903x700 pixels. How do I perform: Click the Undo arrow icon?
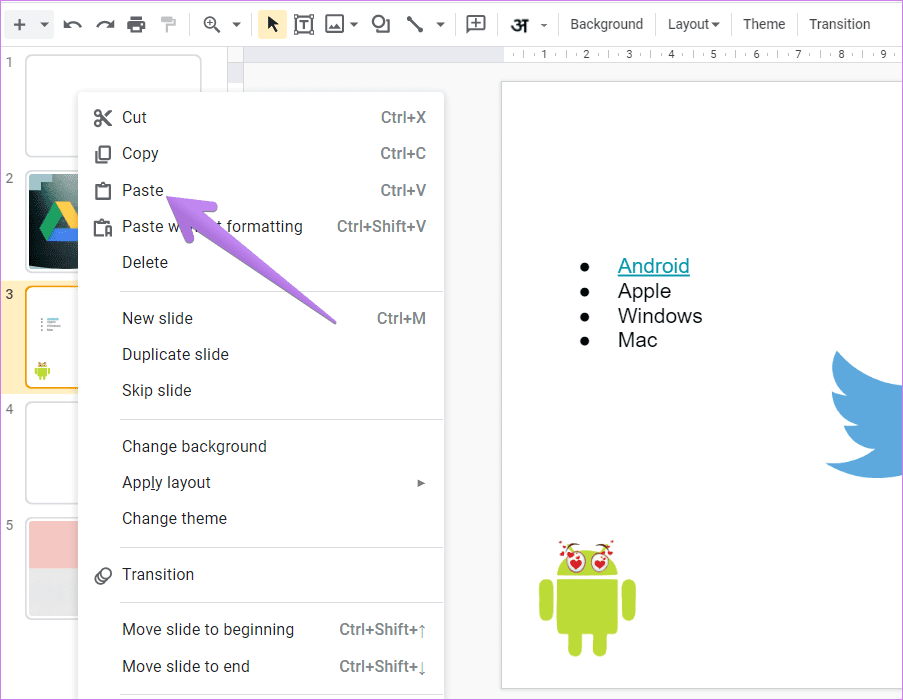tap(73, 25)
